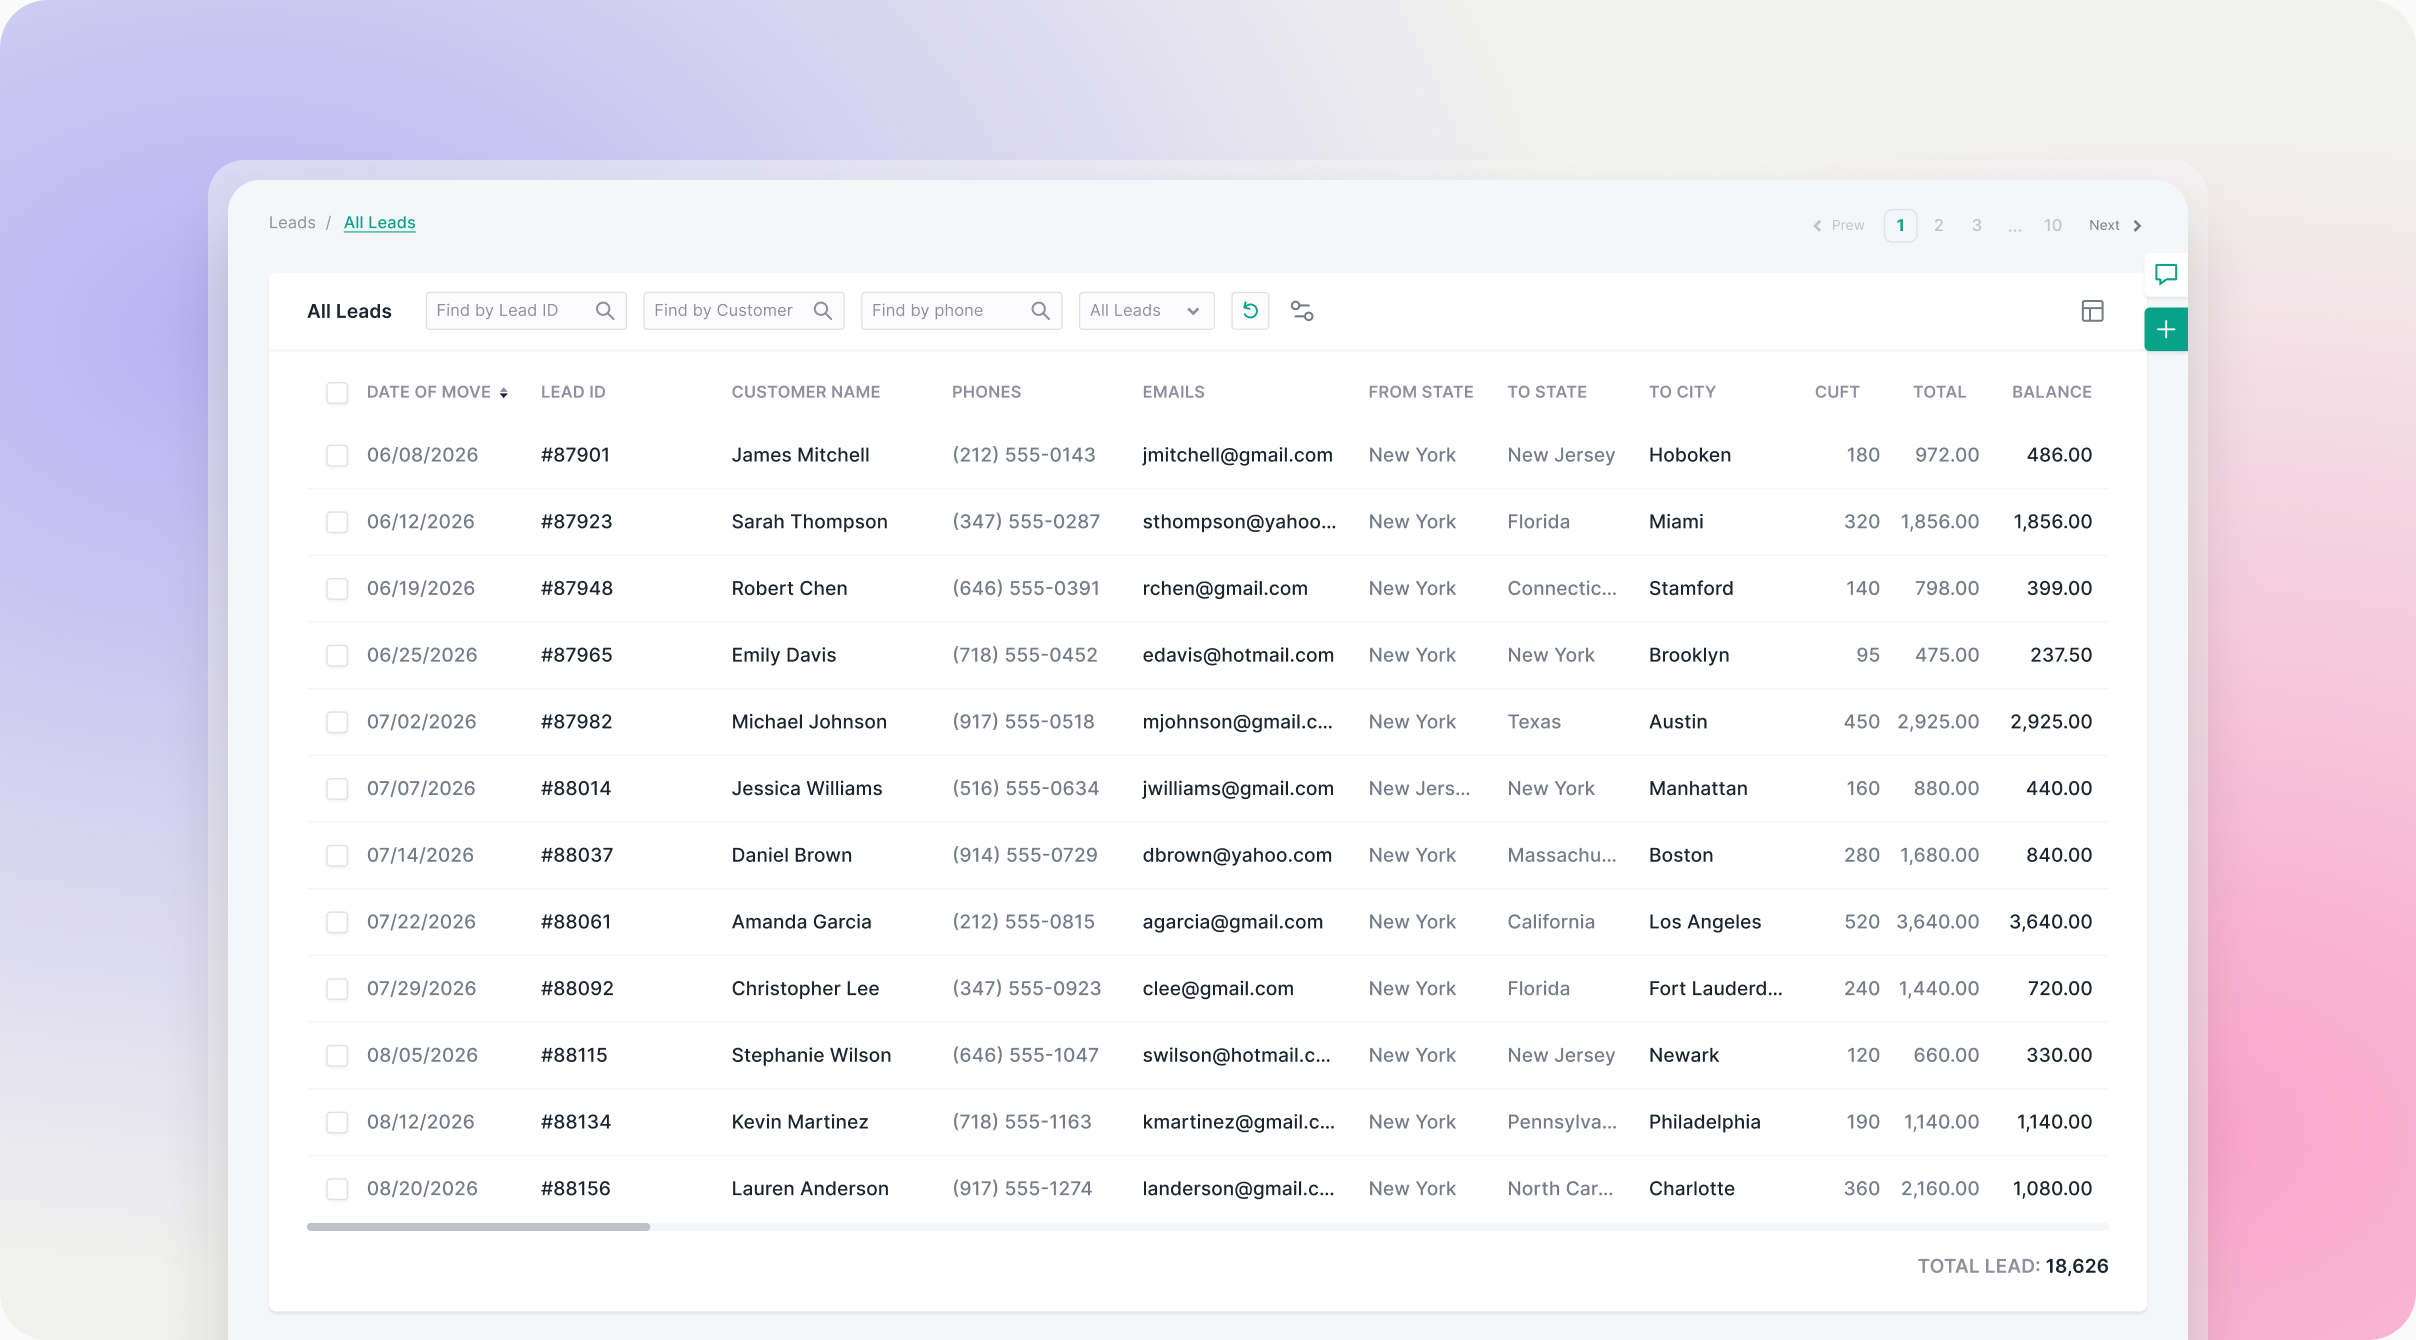Image resolution: width=2416 pixels, height=1340 pixels.
Task: Click the sort arrows next to Date of Move
Action: (504, 393)
